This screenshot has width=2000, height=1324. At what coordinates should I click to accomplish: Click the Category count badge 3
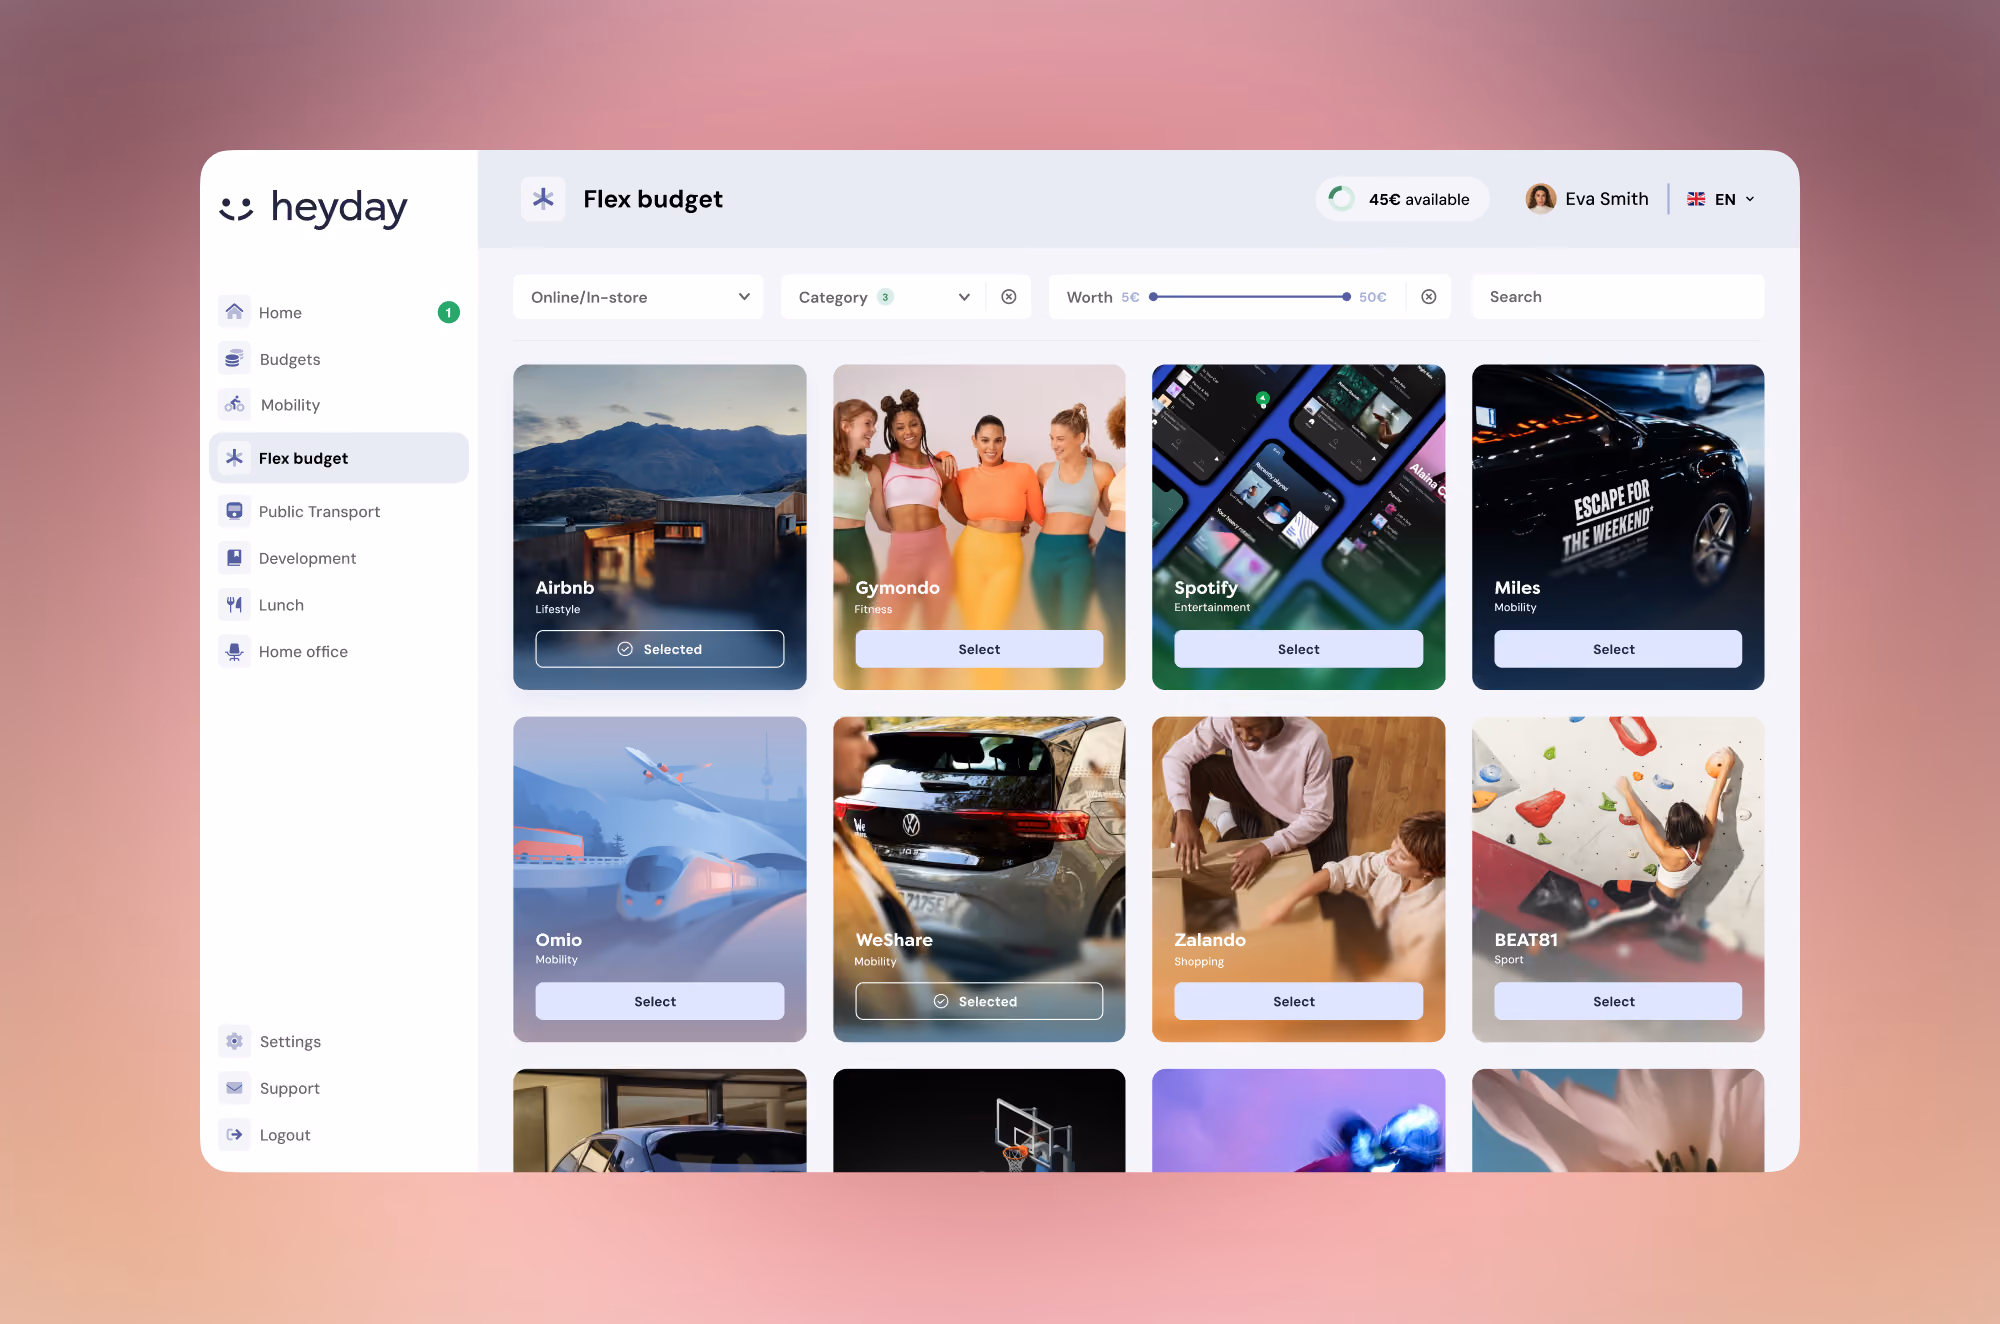click(885, 297)
